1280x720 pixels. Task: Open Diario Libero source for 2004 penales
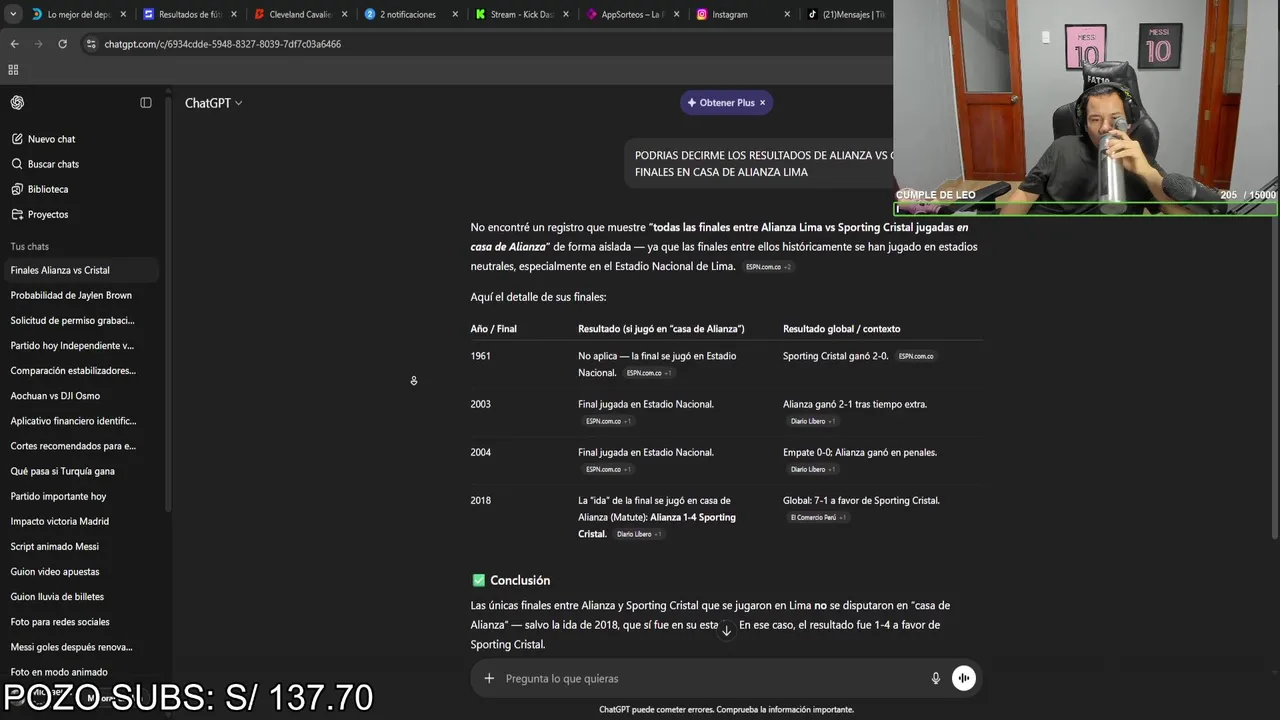(x=813, y=469)
